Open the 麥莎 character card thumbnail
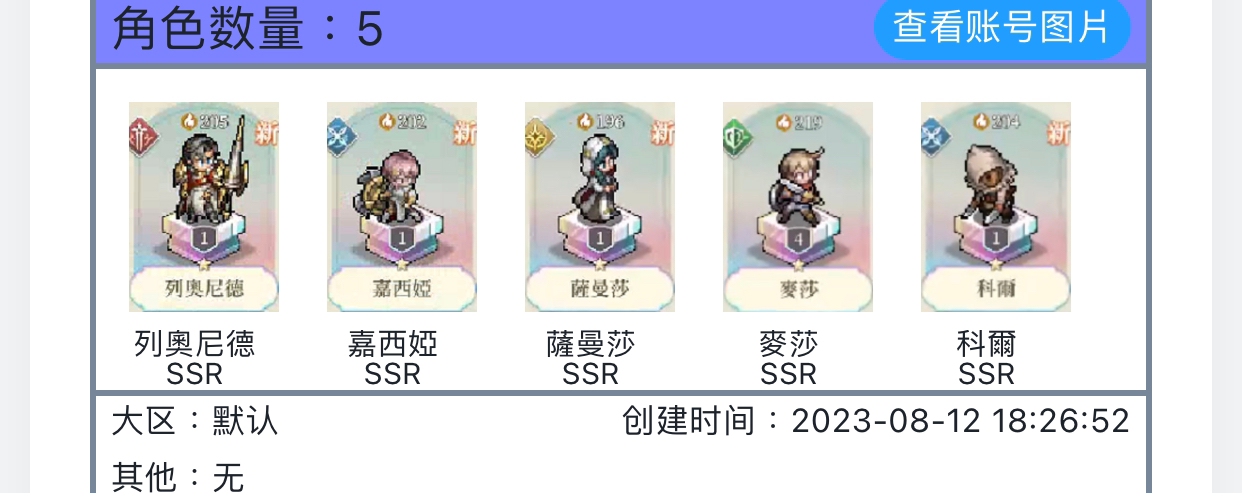The width and height of the screenshot is (1242, 493). pos(798,207)
